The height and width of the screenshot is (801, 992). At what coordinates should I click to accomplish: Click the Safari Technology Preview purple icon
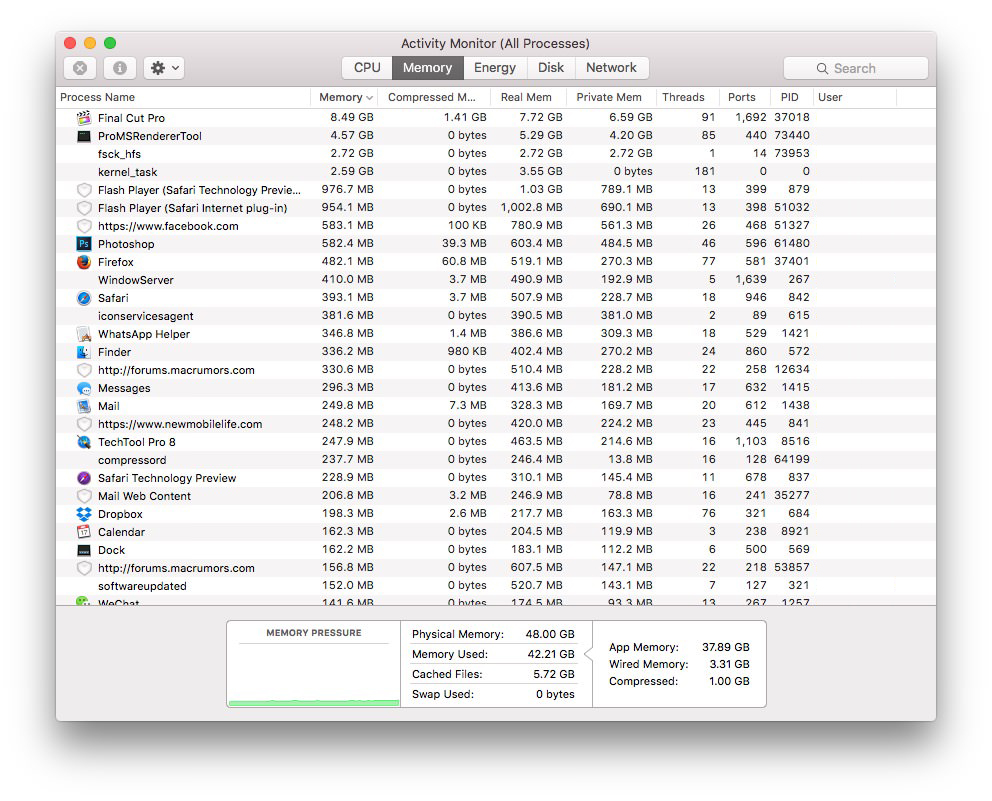84,478
